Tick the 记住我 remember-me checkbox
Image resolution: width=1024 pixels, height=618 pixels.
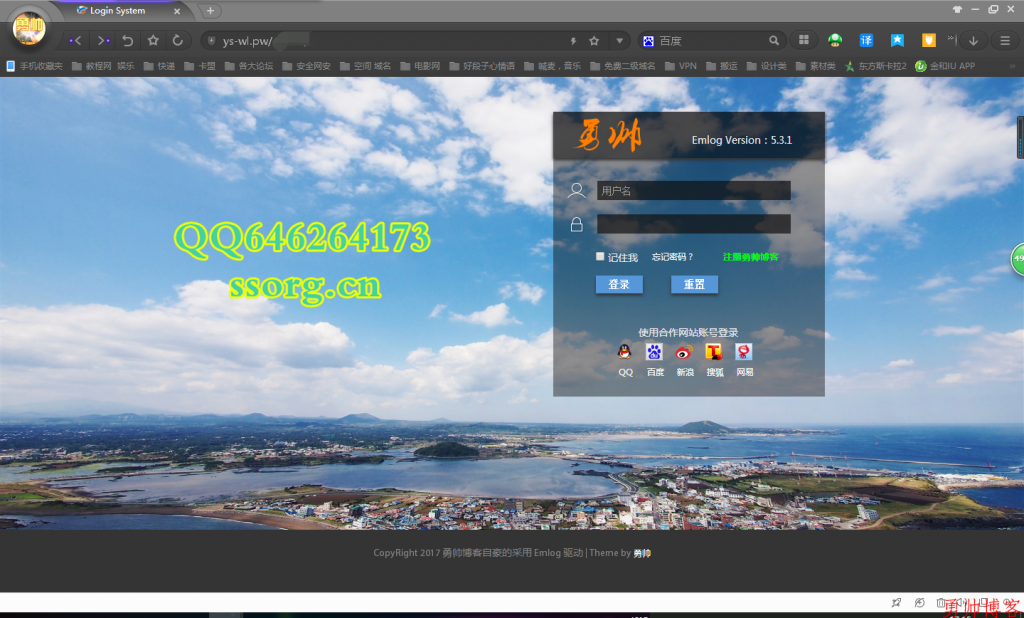click(600, 257)
